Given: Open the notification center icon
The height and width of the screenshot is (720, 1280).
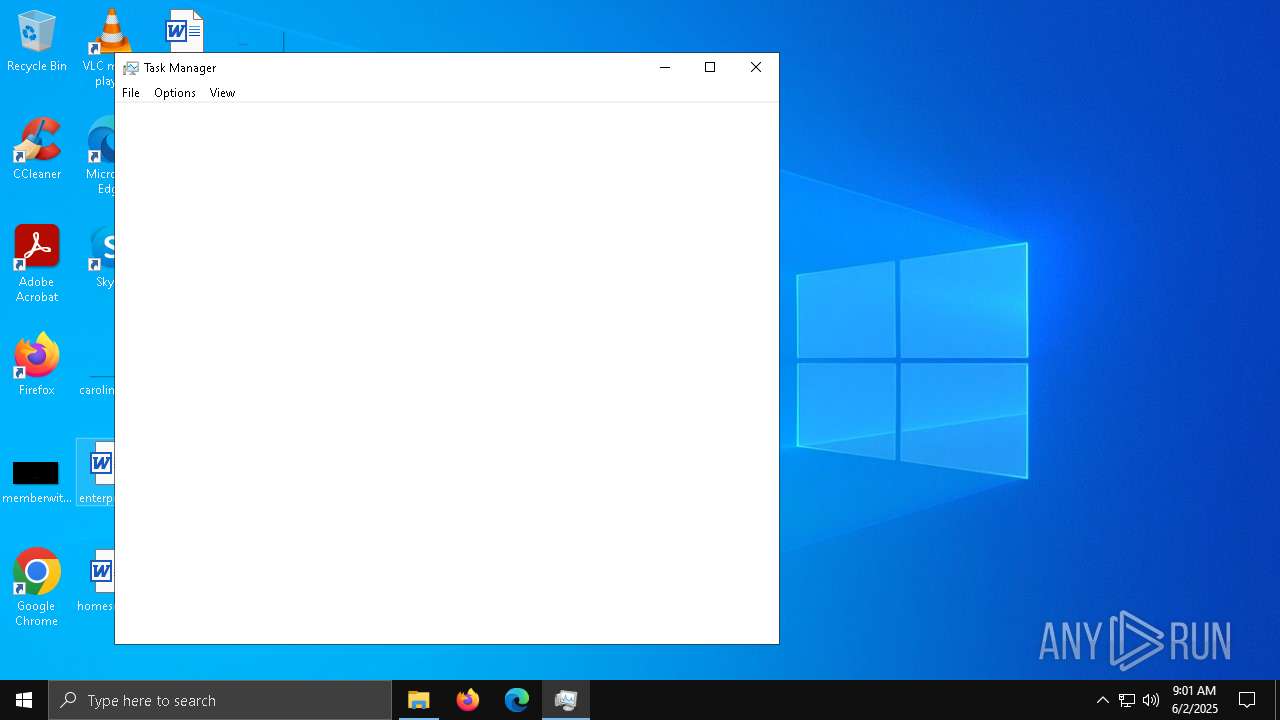Looking at the screenshot, I should click(x=1248, y=700).
